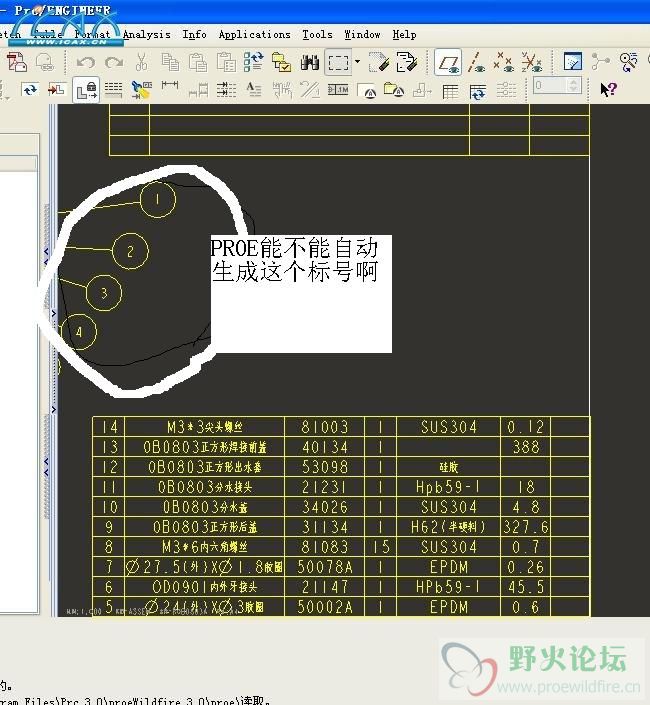The image size is (650, 705).
Task: Click the sheet number spinner field
Action: pyautogui.click(x=557, y=85)
